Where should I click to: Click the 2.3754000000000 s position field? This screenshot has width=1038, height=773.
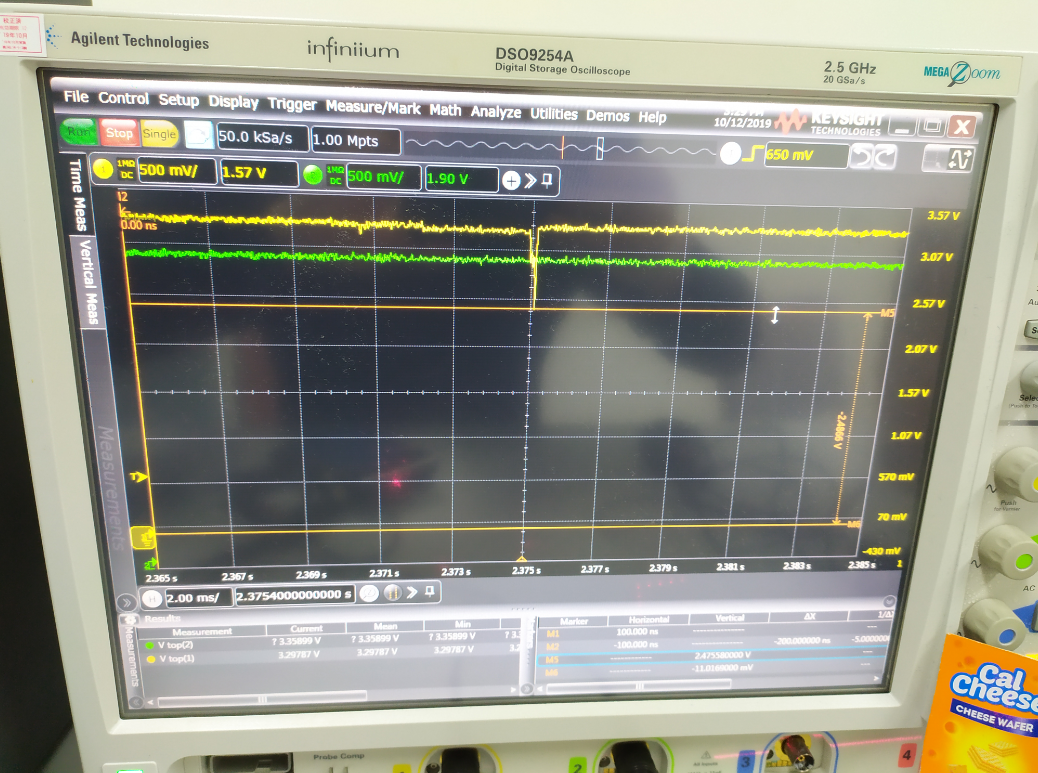coord(295,595)
